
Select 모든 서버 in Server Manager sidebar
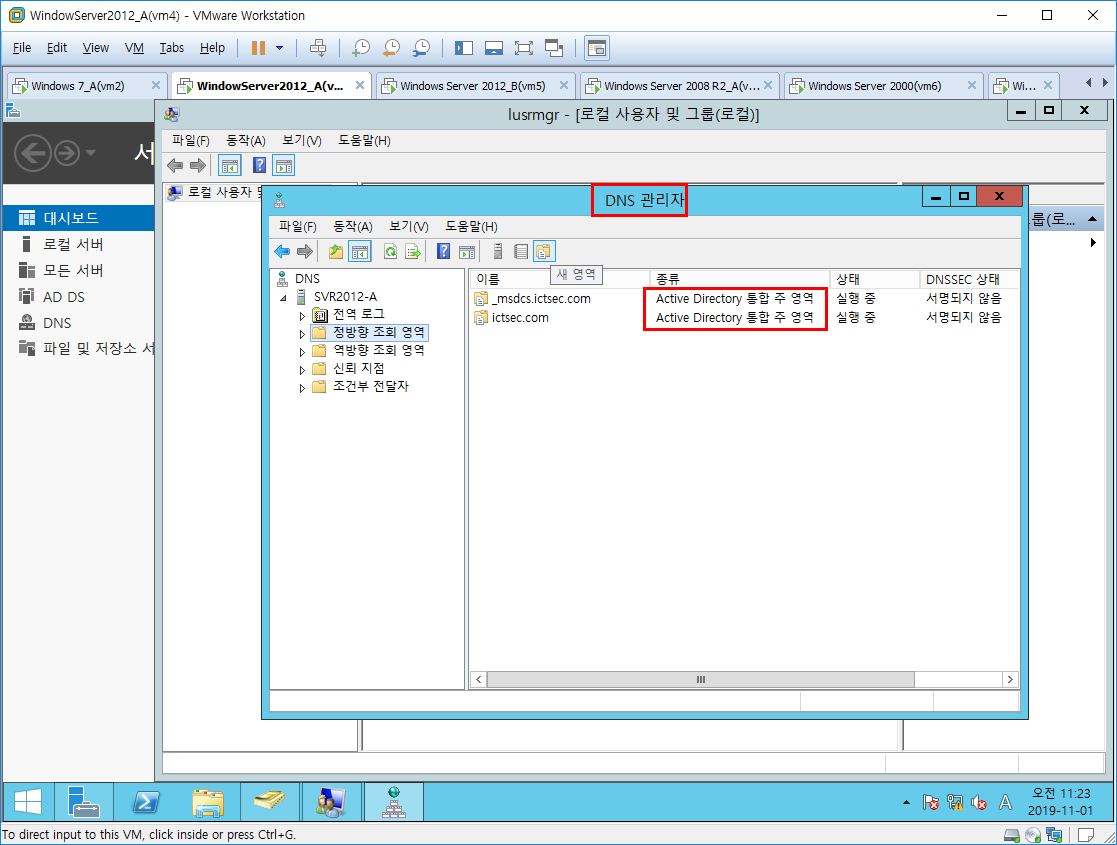pyautogui.click(x=78, y=271)
